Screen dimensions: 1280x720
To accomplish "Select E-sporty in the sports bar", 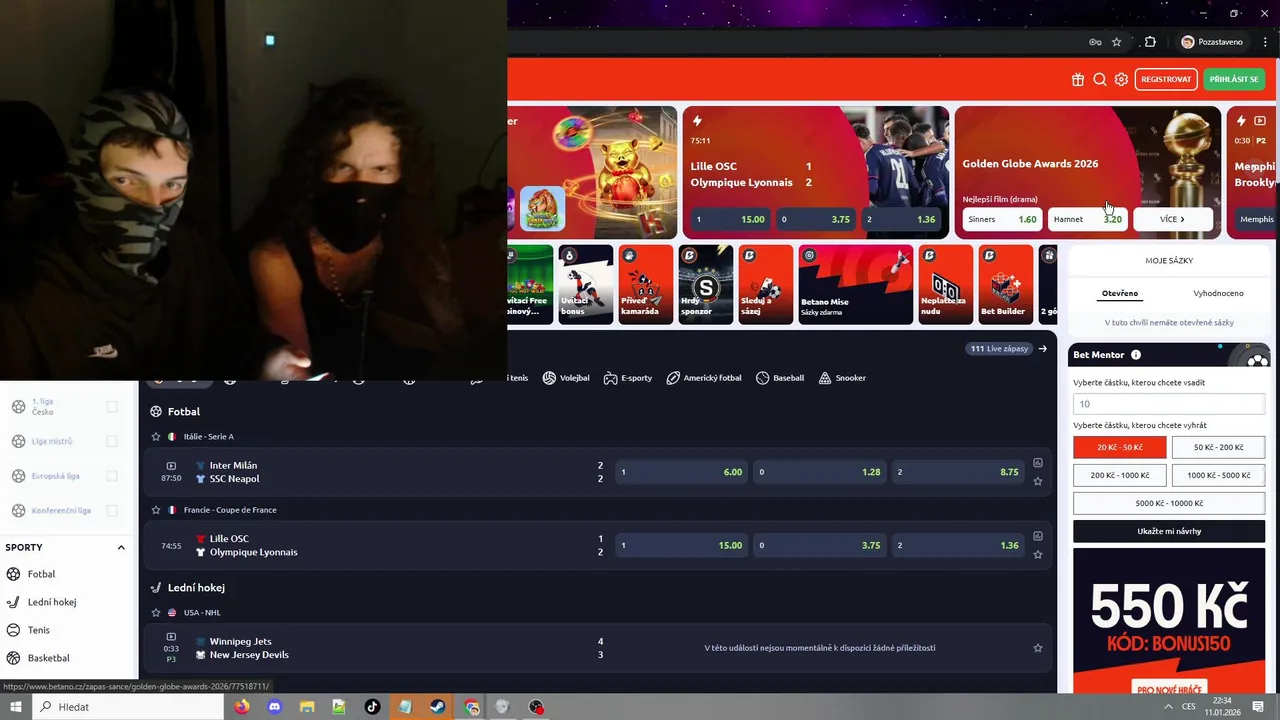I will pyautogui.click(x=628, y=378).
